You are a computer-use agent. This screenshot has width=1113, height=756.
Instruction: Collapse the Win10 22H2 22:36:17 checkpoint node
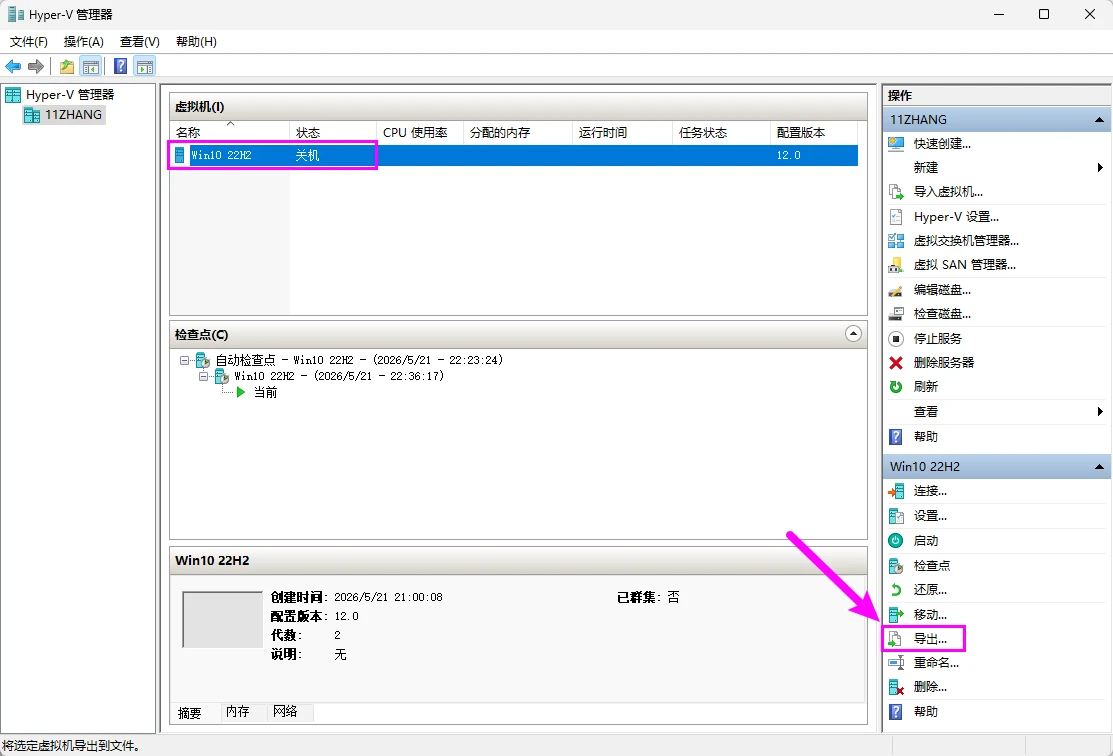pos(204,377)
